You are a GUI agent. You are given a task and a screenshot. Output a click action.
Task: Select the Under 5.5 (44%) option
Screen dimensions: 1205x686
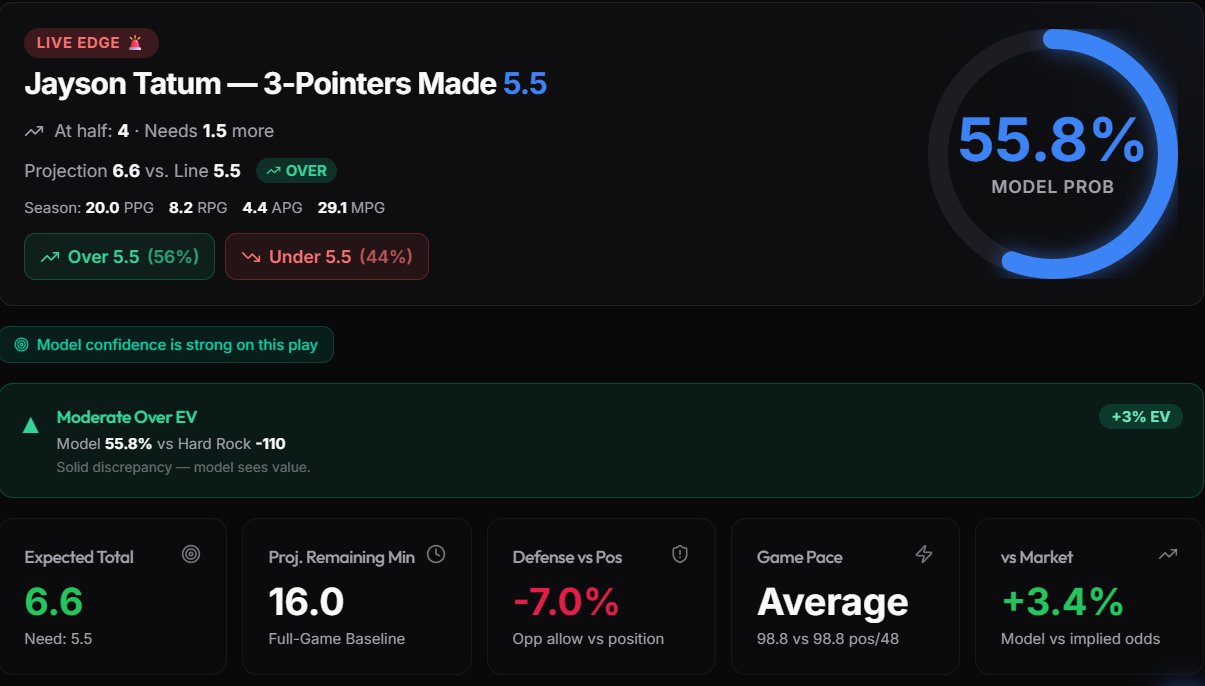pyautogui.click(x=327, y=257)
